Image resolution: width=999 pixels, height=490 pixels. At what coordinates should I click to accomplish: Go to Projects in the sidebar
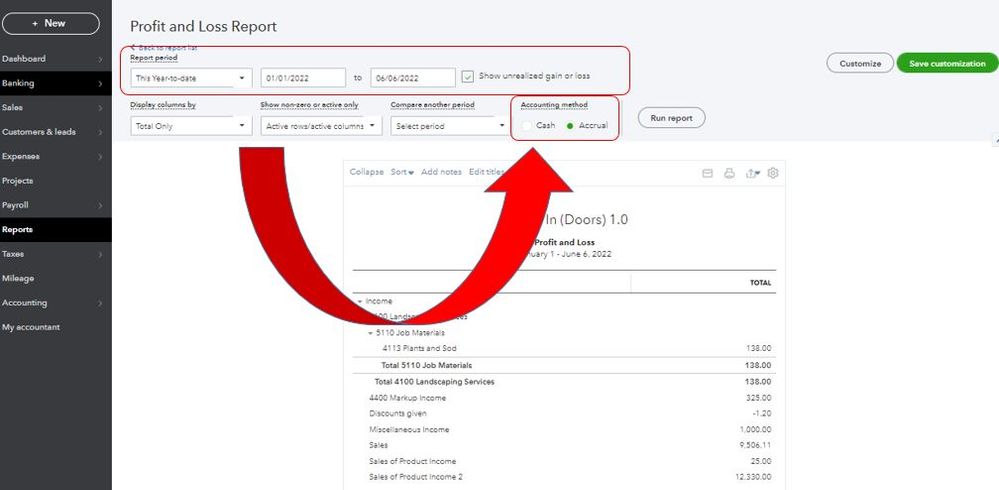[17, 181]
